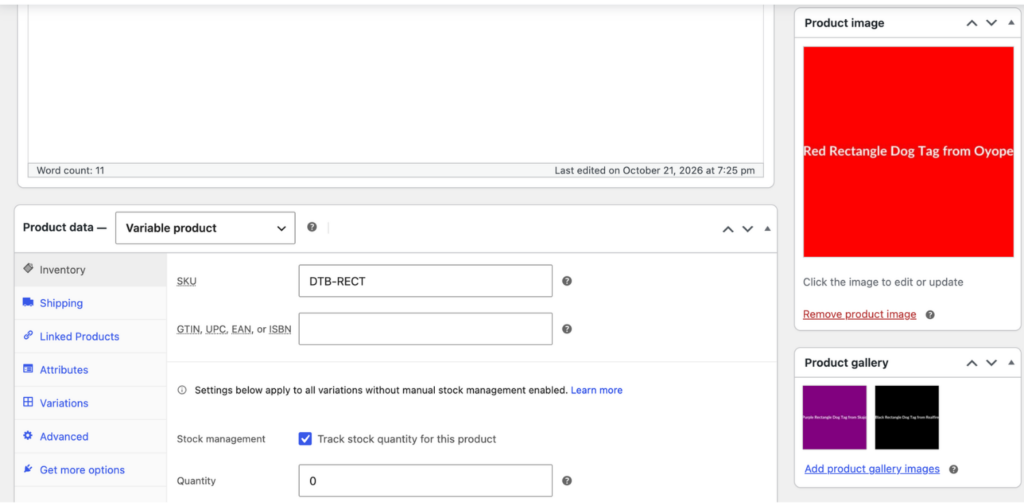Viewport: 1024px width, 504px height.
Task: Click help icon beside SKU field
Action: point(567,281)
